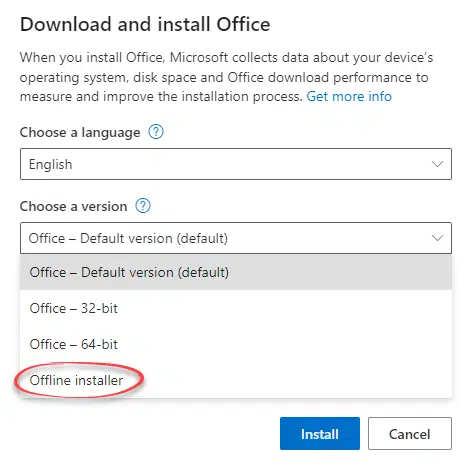Click the word Microsoft in description text
Viewport: 471px width, 464px height.
pyautogui.click(x=199, y=57)
